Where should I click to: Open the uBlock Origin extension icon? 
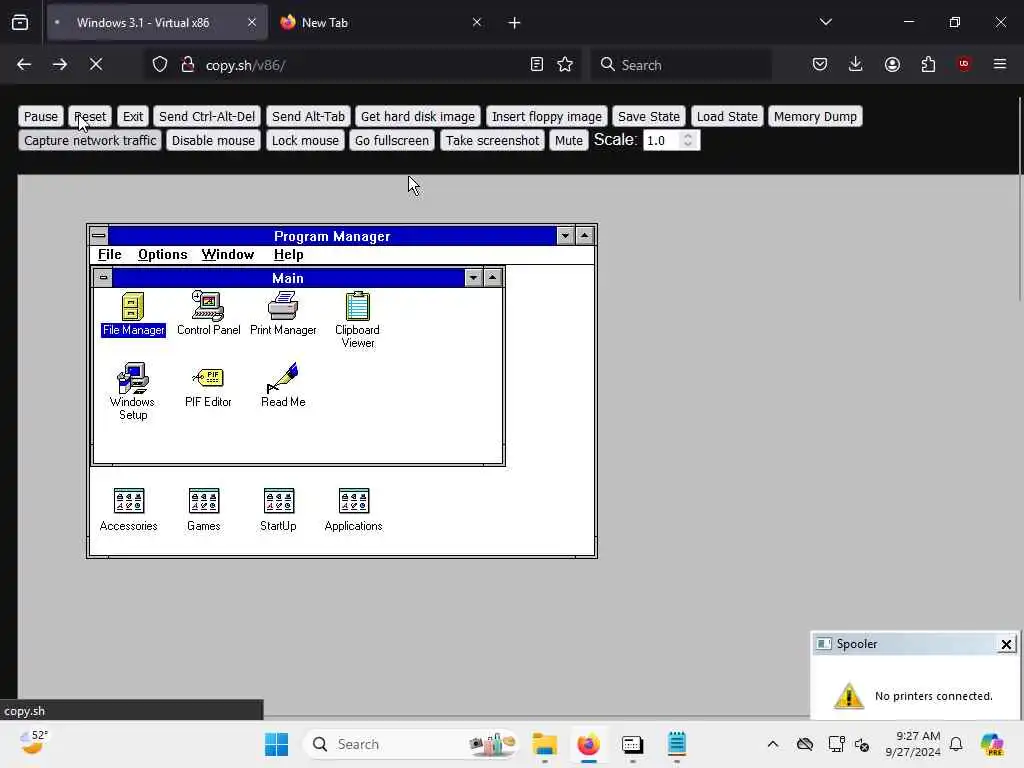point(964,64)
